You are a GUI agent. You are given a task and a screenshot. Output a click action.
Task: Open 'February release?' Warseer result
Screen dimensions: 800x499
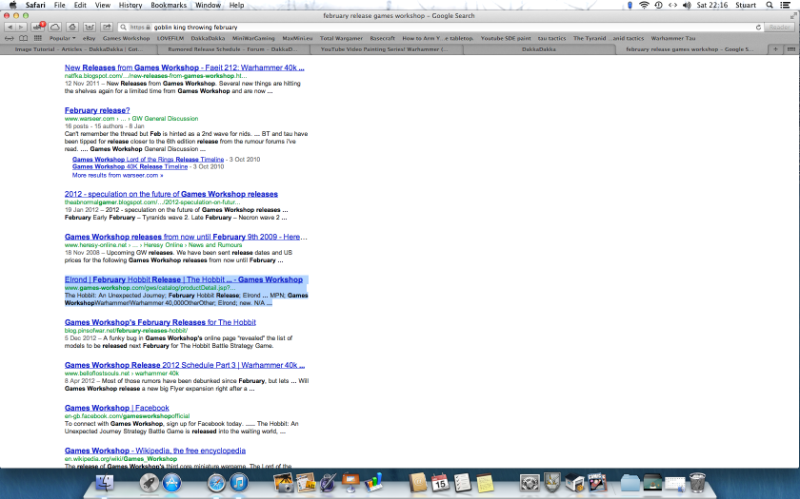click(x=97, y=110)
